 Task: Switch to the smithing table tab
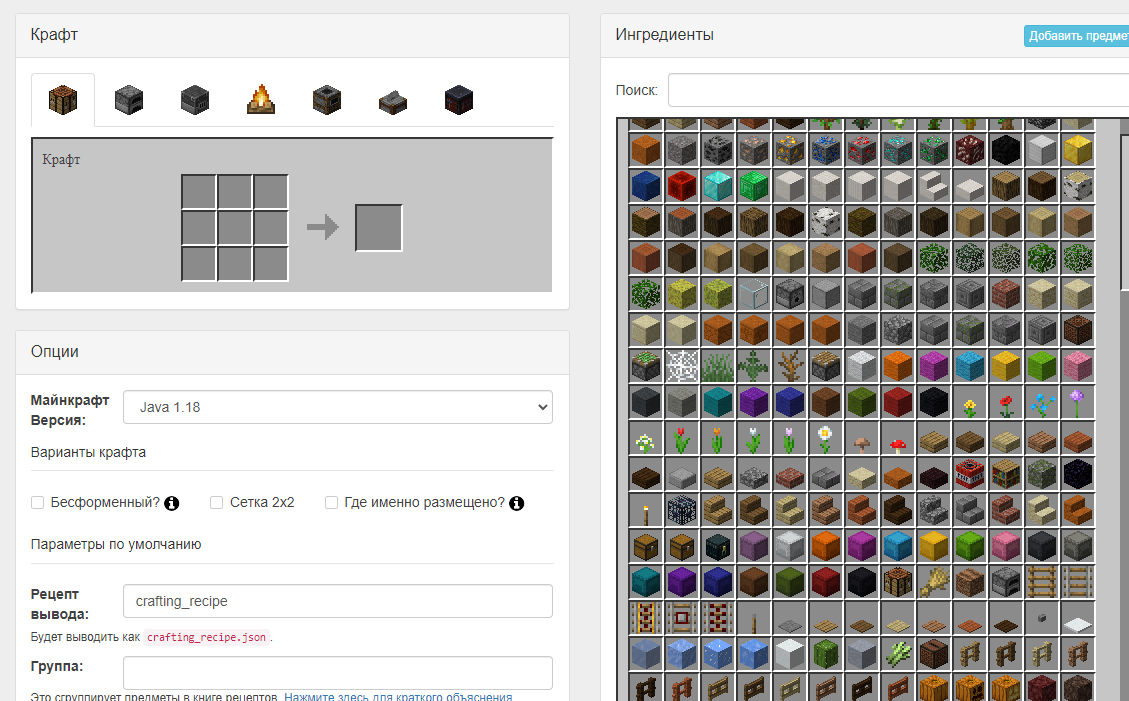tap(459, 100)
